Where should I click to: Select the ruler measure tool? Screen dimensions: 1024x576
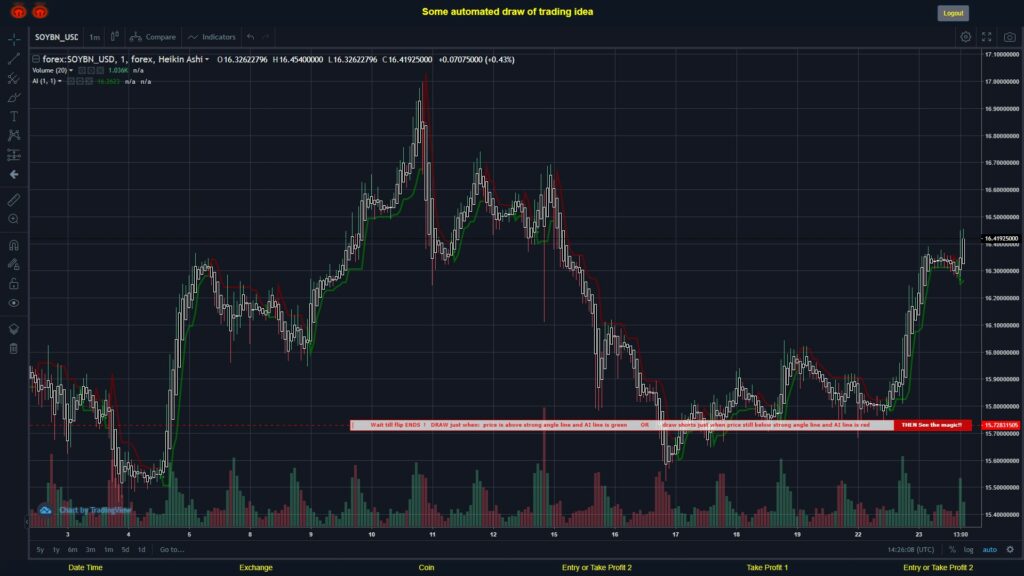click(14, 200)
